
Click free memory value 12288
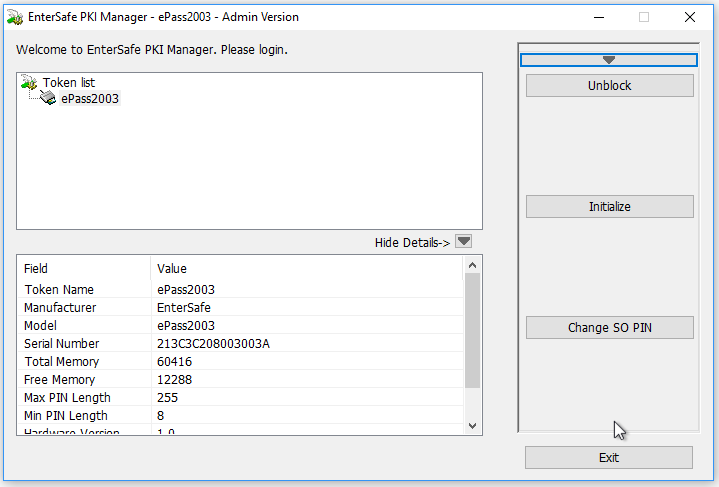coord(174,380)
